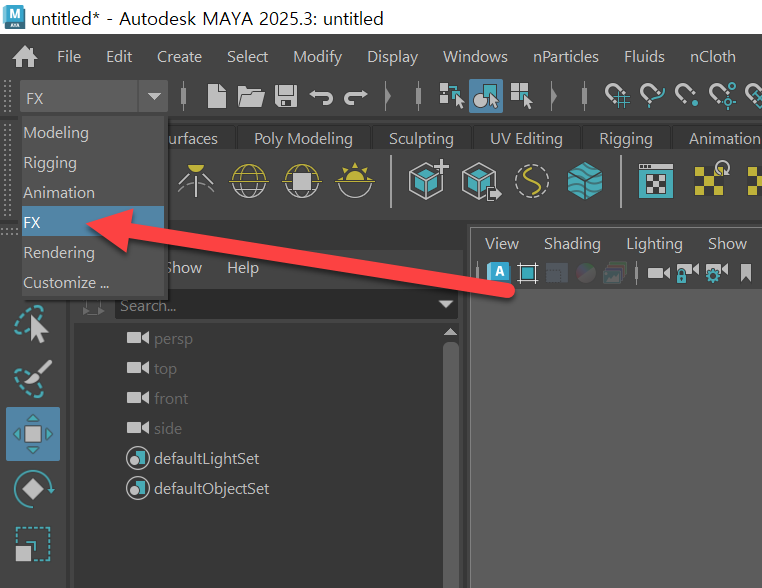Click cube with export arrow shelf icon
The width and height of the screenshot is (762, 588).
coord(481,181)
